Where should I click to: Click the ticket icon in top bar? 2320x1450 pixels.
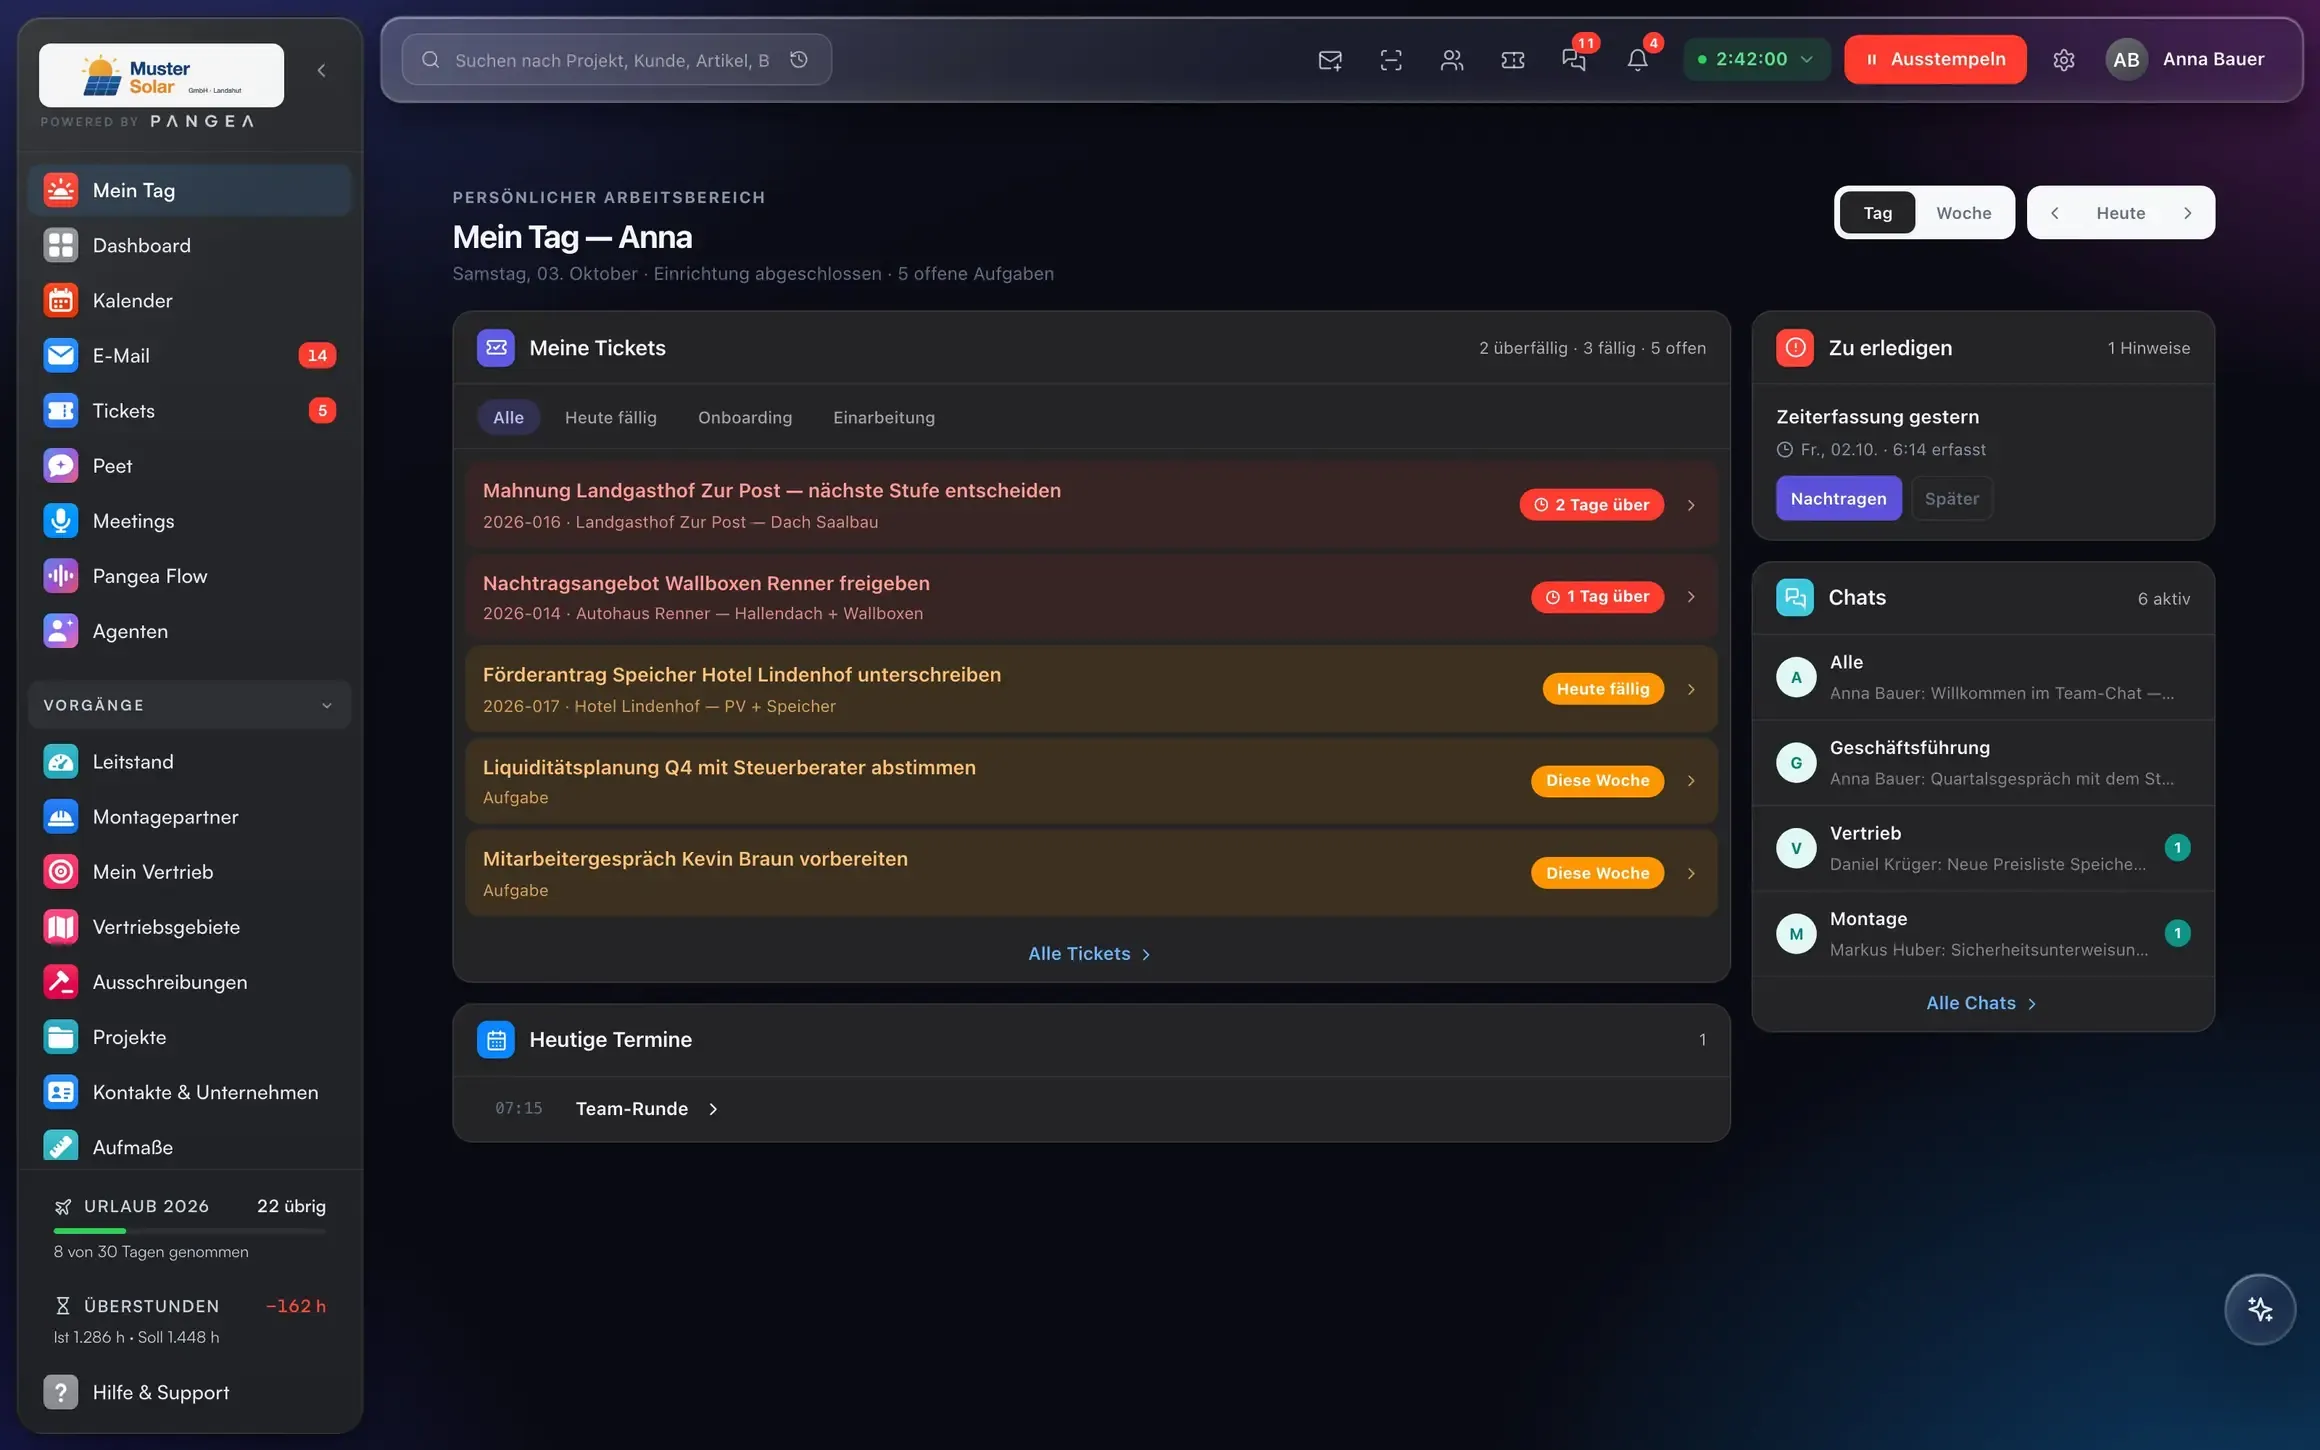(1513, 60)
